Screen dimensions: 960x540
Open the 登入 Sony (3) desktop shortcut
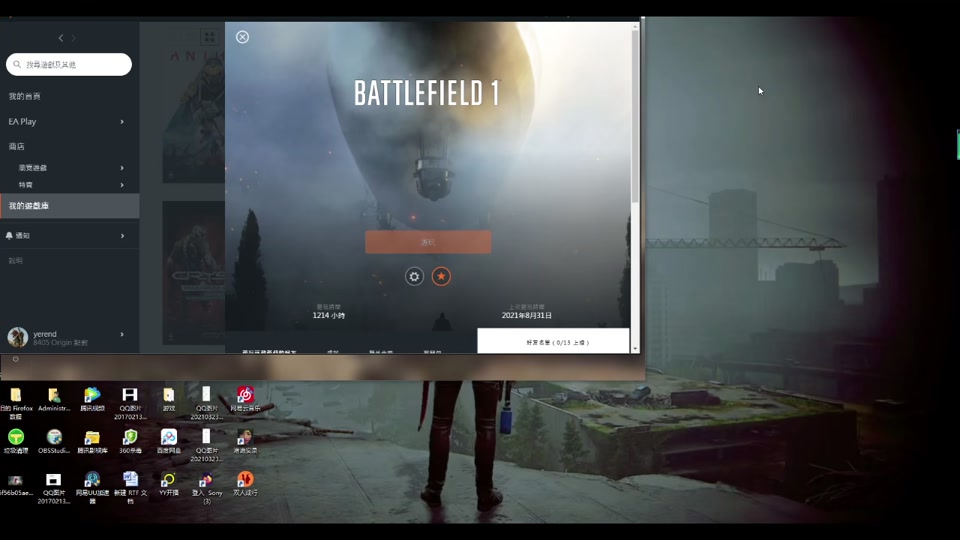[x=206, y=488]
